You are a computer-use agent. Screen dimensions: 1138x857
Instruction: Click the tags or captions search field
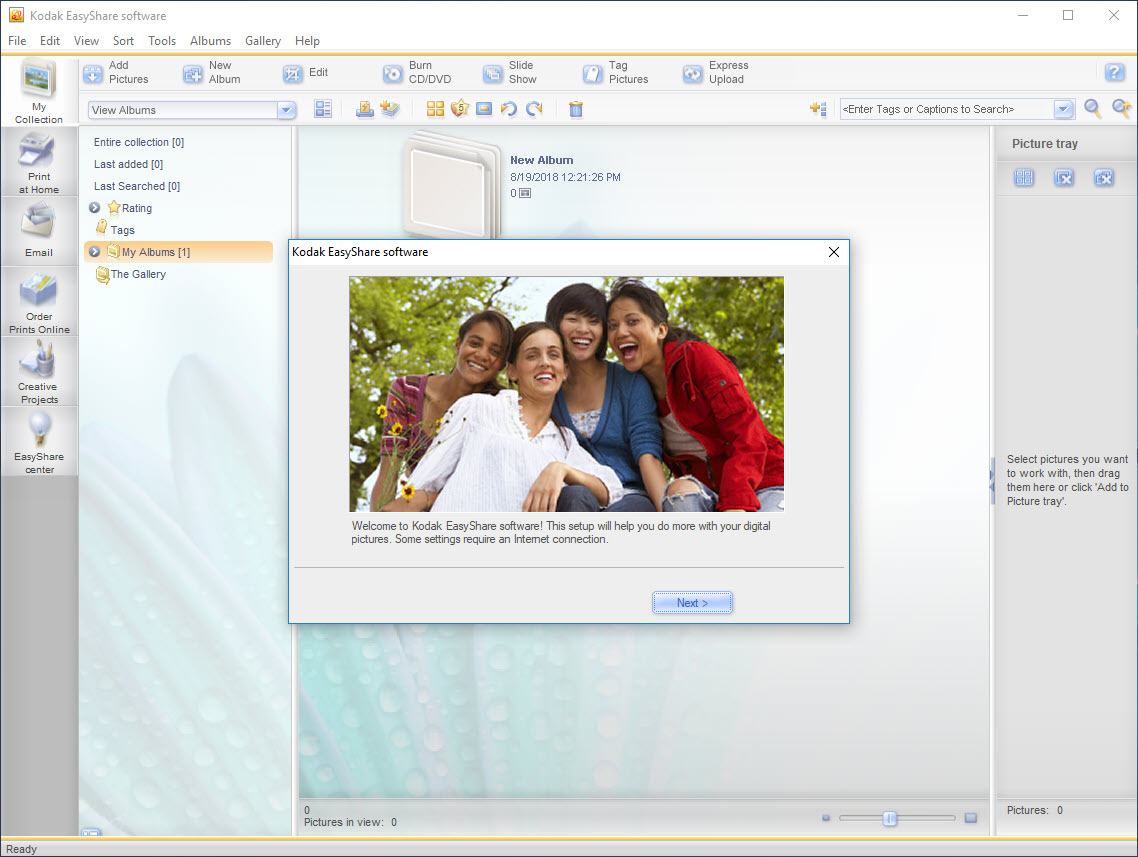point(946,109)
